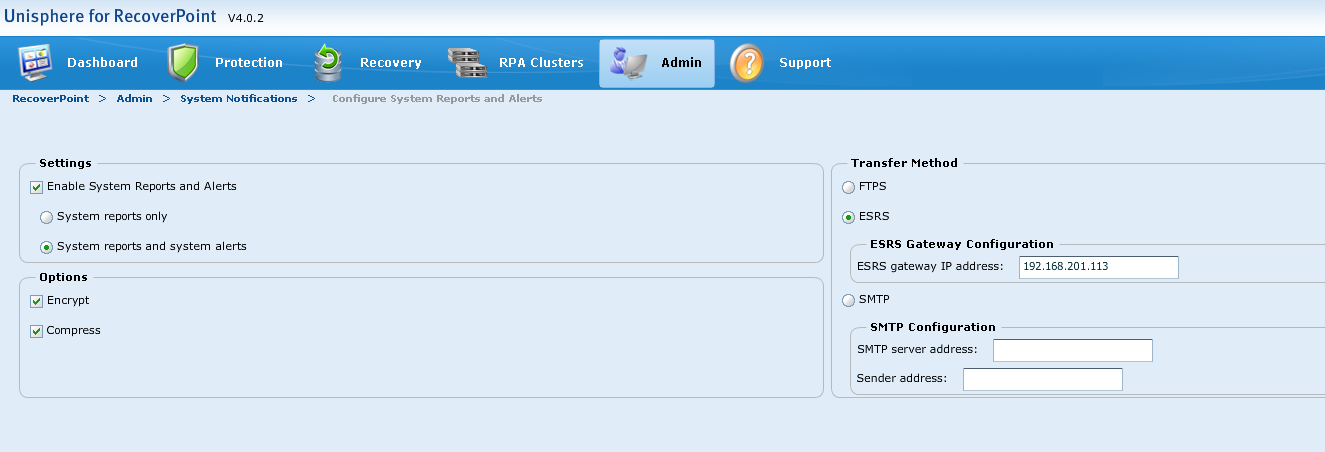Choose SMTP transfer method
1325x452 pixels.
point(849,300)
